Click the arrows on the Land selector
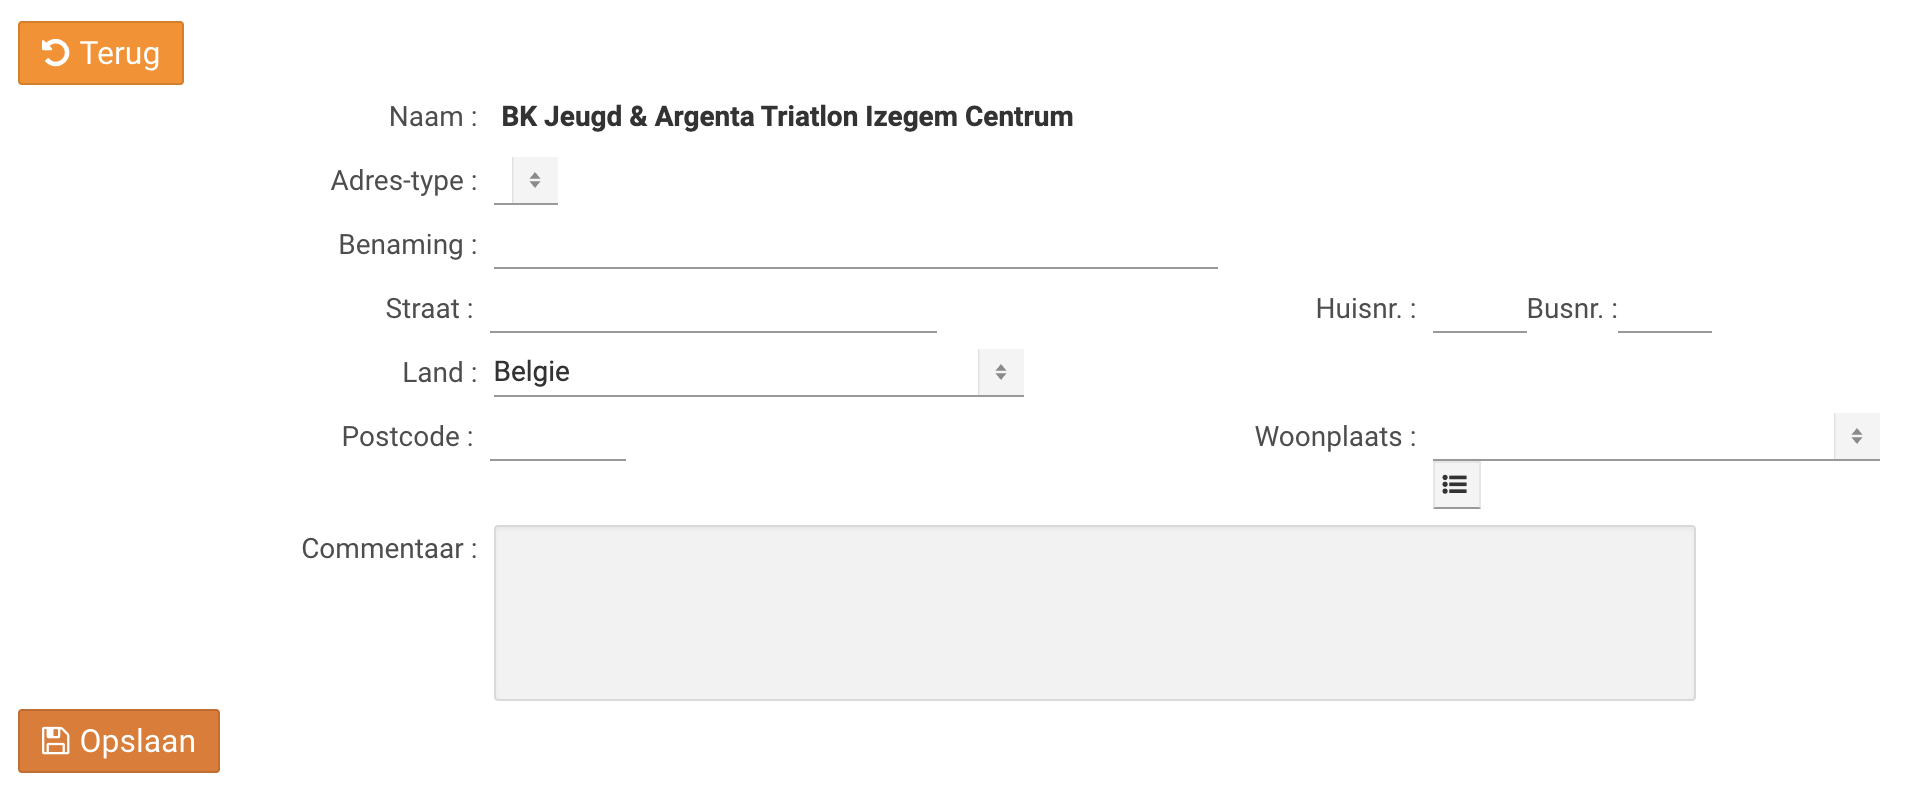This screenshot has height=790, width=1908. pyautogui.click(x=1000, y=372)
